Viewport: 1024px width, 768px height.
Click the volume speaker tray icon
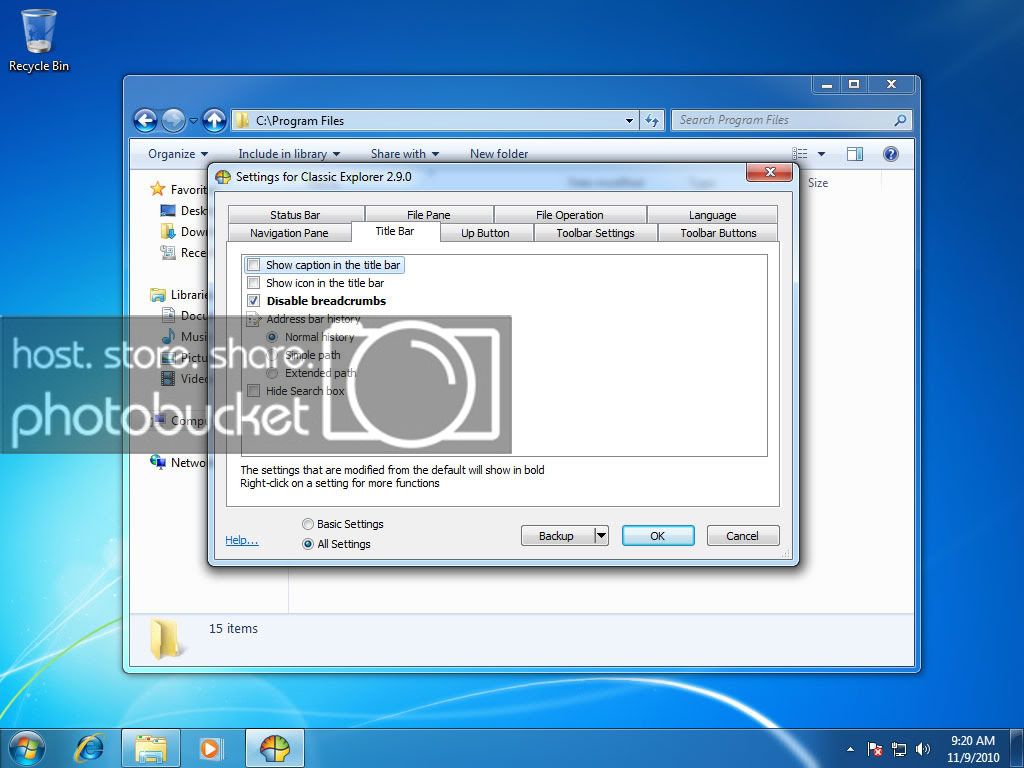tap(922, 749)
